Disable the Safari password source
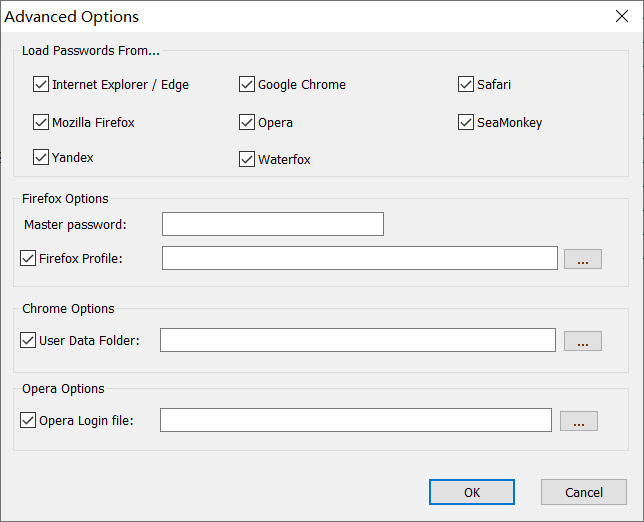The image size is (644, 522). pos(466,85)
